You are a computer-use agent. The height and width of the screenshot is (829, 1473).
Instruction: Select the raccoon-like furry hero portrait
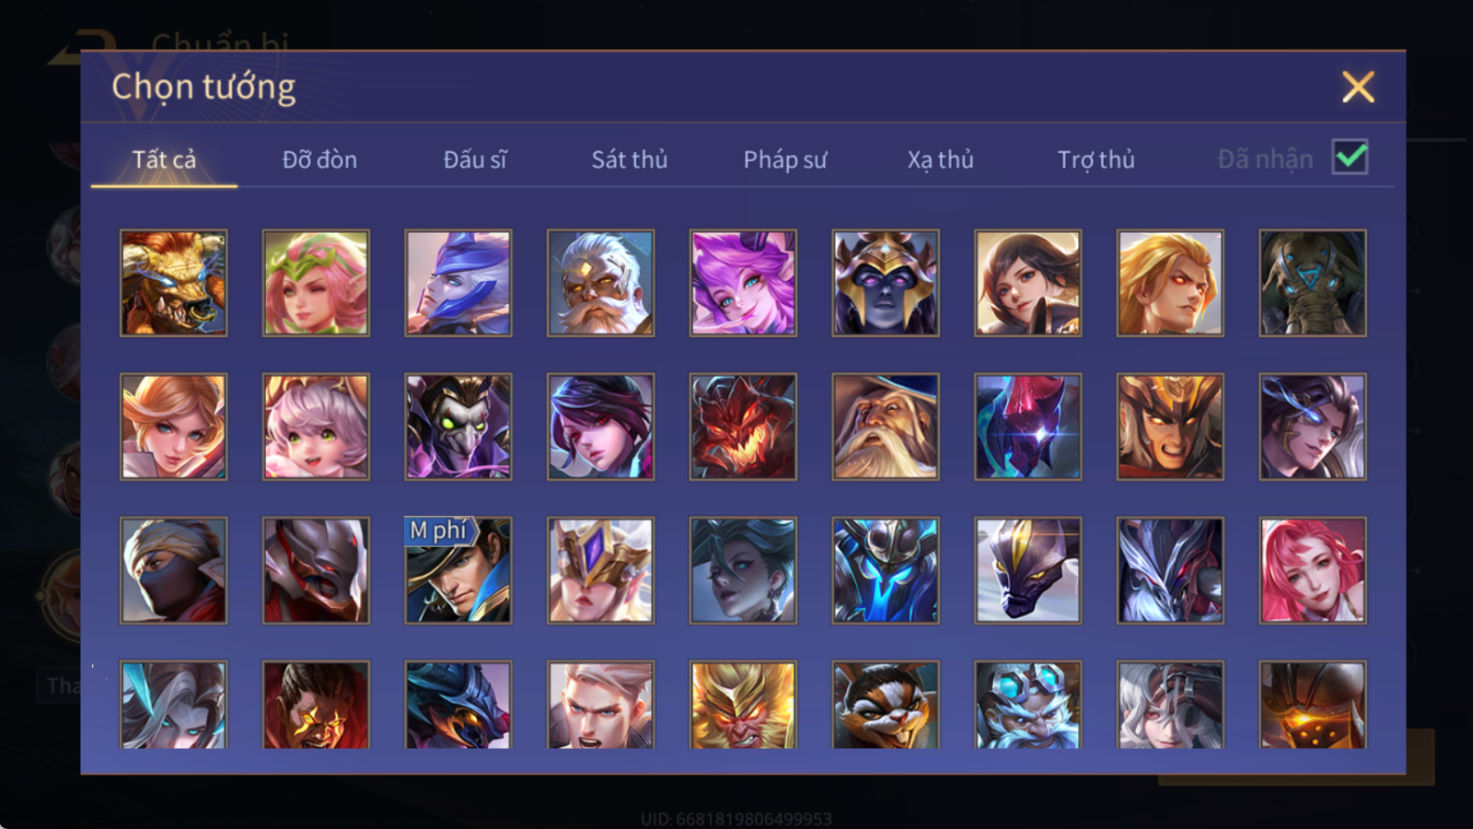point(885,705)
